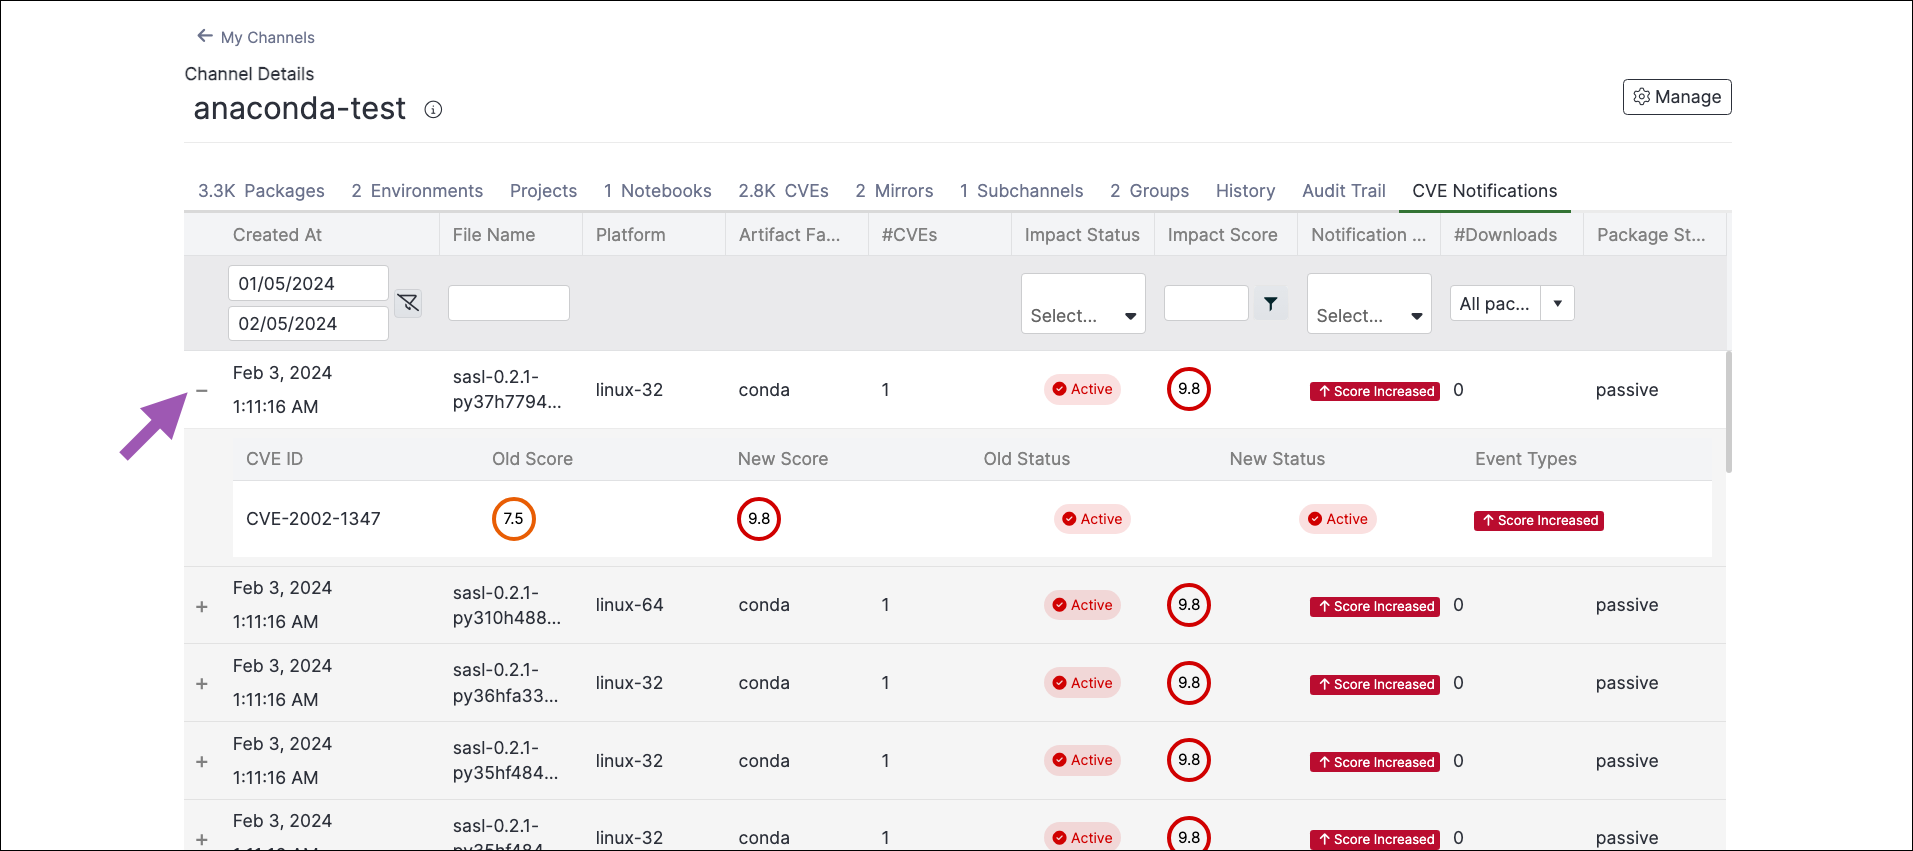Open the All packages downloads dropdown
The height and width of the screenshot is (851, 1913).
coord(1512,303)
